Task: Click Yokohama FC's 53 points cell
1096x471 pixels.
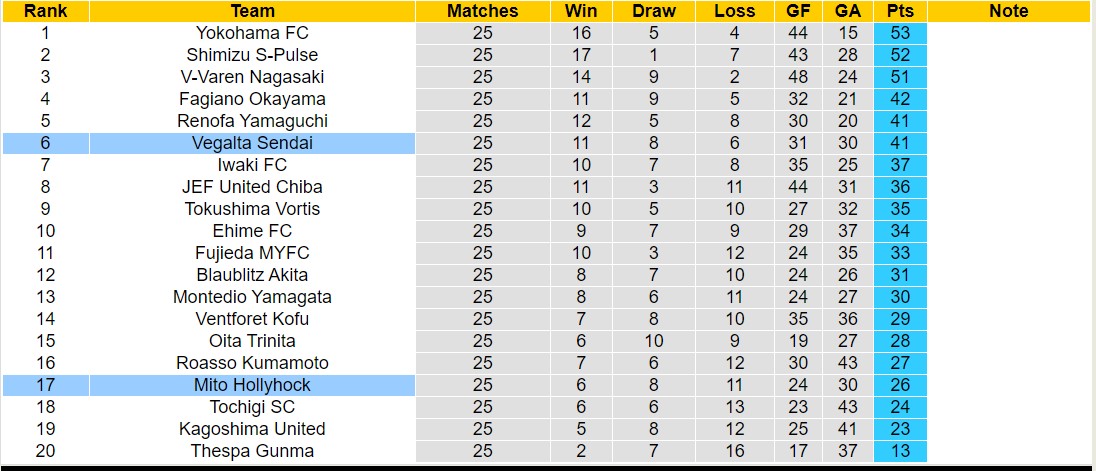Action: click(x=899, y=33)
